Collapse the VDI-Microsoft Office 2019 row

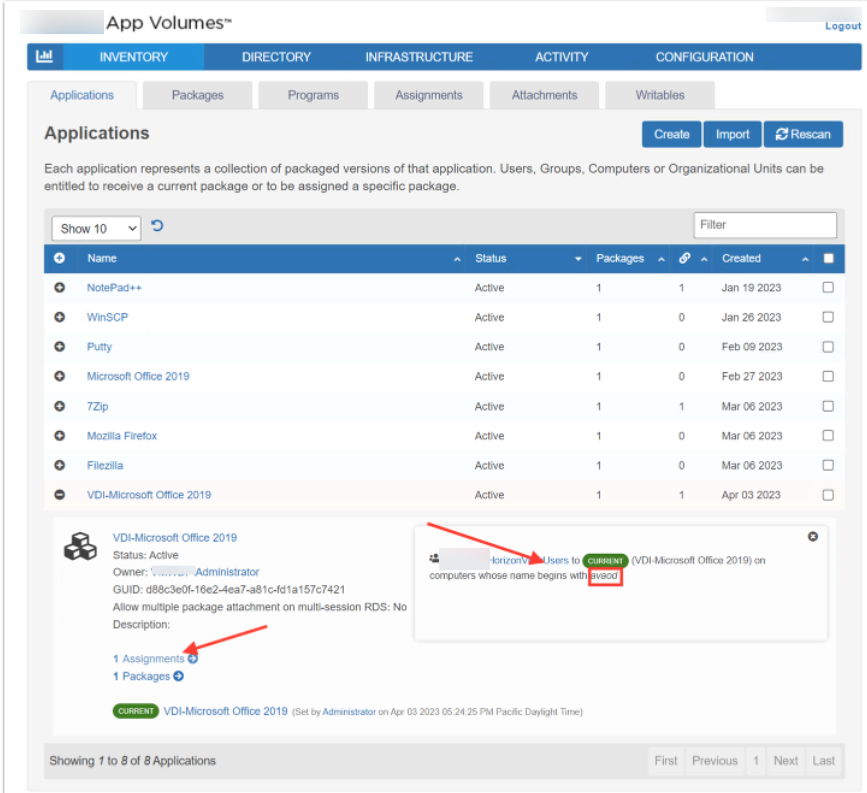(59, 495)
